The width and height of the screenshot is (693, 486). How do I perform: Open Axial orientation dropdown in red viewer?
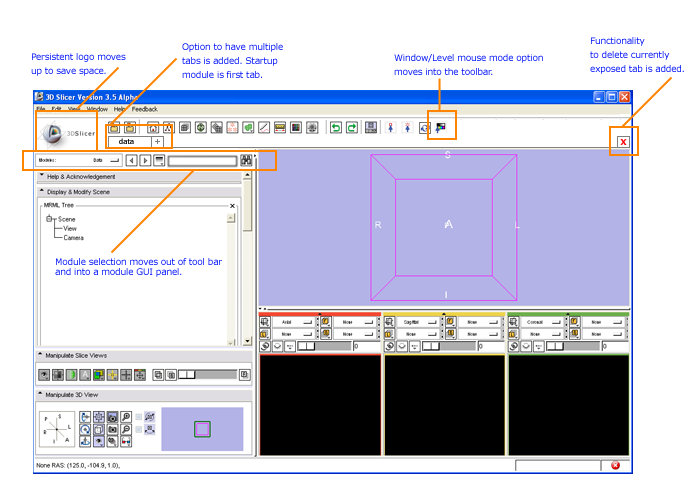point(293,322)
